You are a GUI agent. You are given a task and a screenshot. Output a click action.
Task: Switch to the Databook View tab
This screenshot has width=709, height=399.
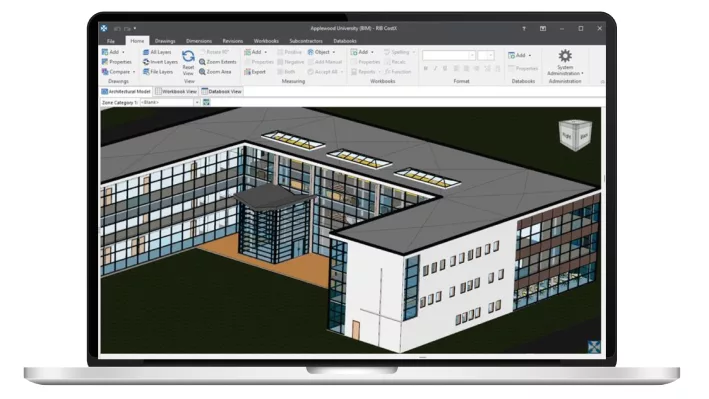point(222,91)
